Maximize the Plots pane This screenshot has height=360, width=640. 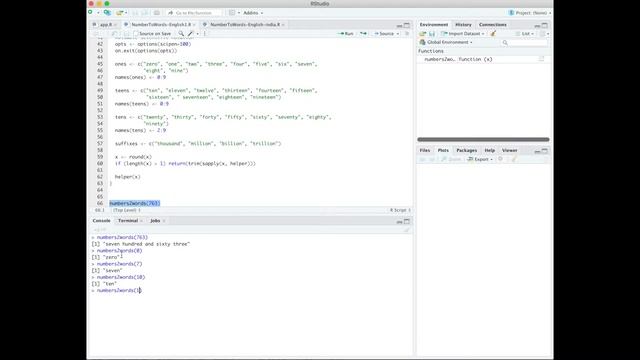pos(545,151)
